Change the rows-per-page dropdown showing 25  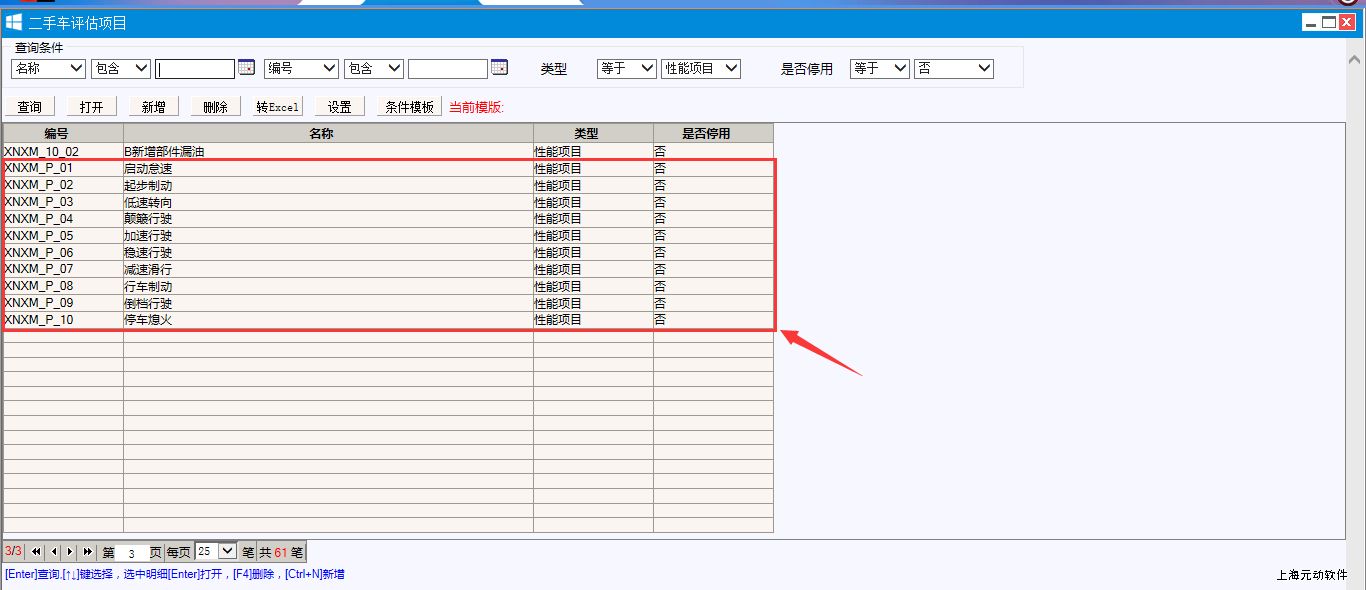click(x=216, y=551)
